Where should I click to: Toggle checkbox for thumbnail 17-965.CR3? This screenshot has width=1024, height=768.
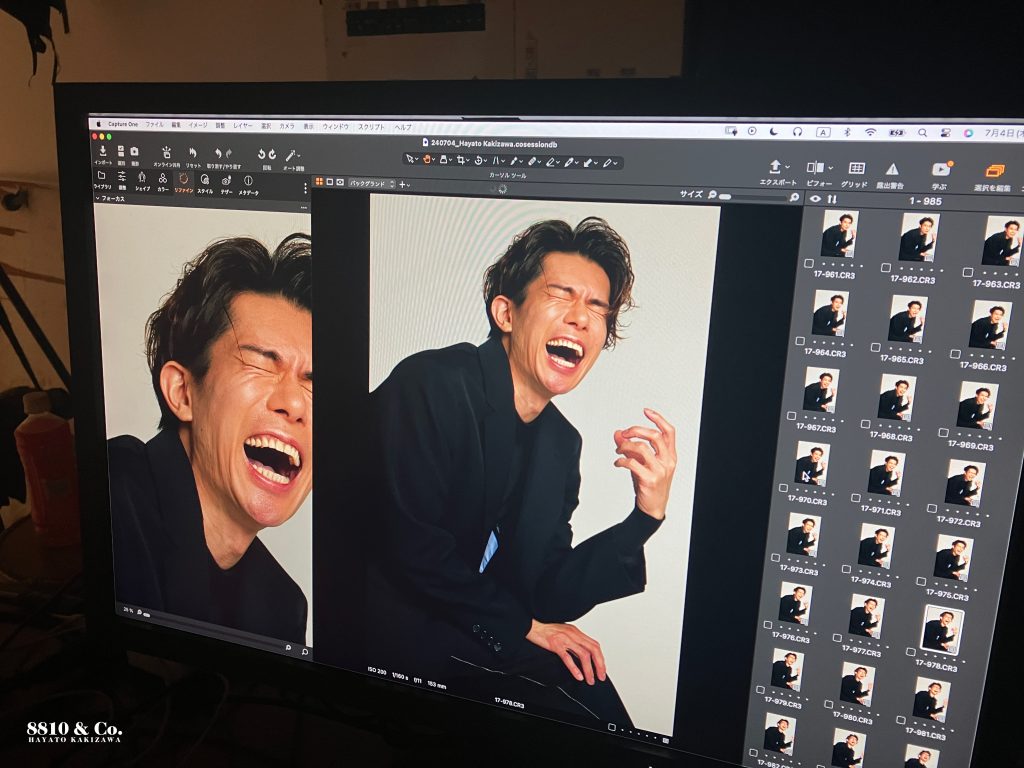click(x=875, y=347)
